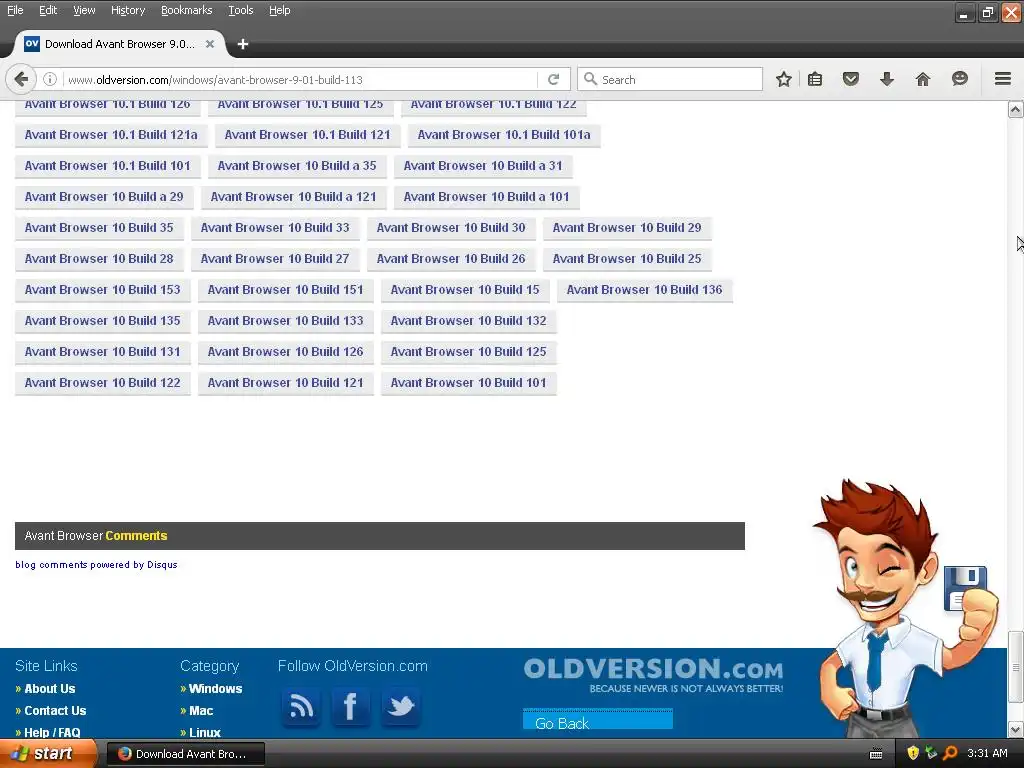Open the Windows category link

click(x=216, y=688)
